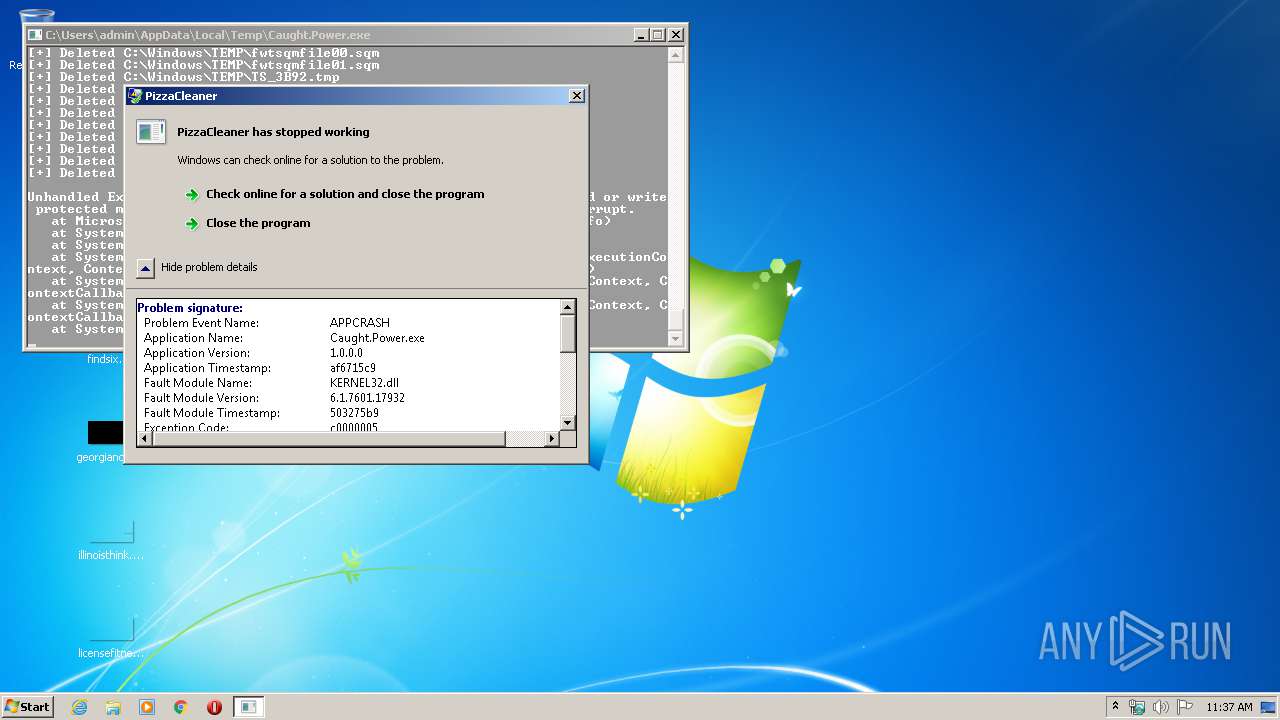
Task: Click the PizzaCleaner application icon in the dialog
Action: 151,131
